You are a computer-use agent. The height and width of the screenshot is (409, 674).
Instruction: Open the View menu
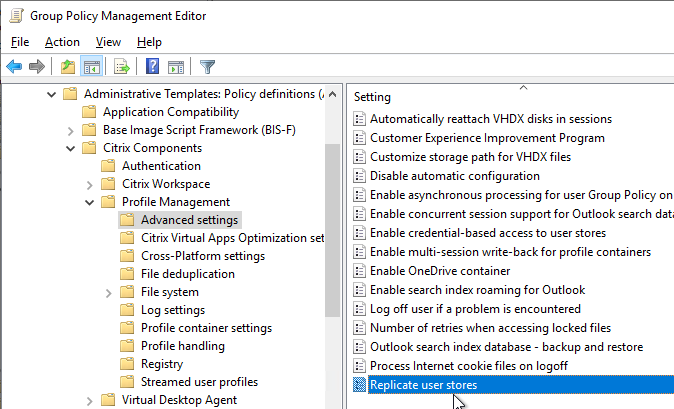coord(108,42)
